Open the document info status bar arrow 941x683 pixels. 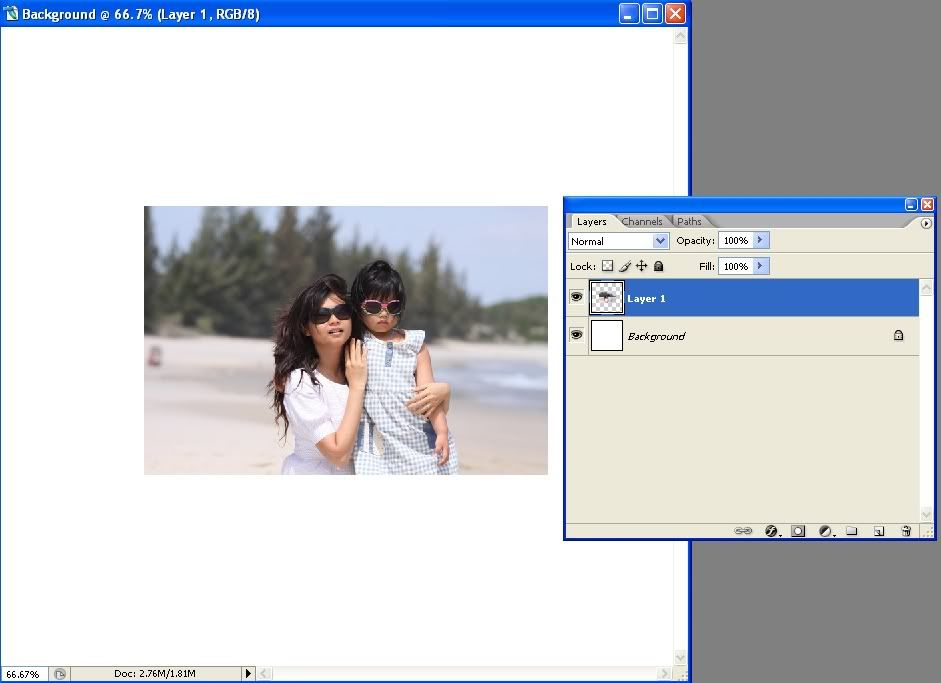coord(249,674)
